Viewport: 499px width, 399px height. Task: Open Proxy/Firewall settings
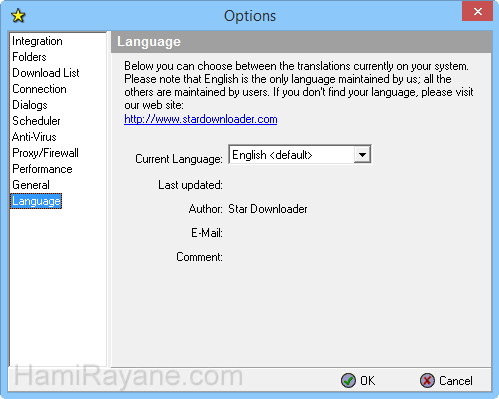[45, 153]
